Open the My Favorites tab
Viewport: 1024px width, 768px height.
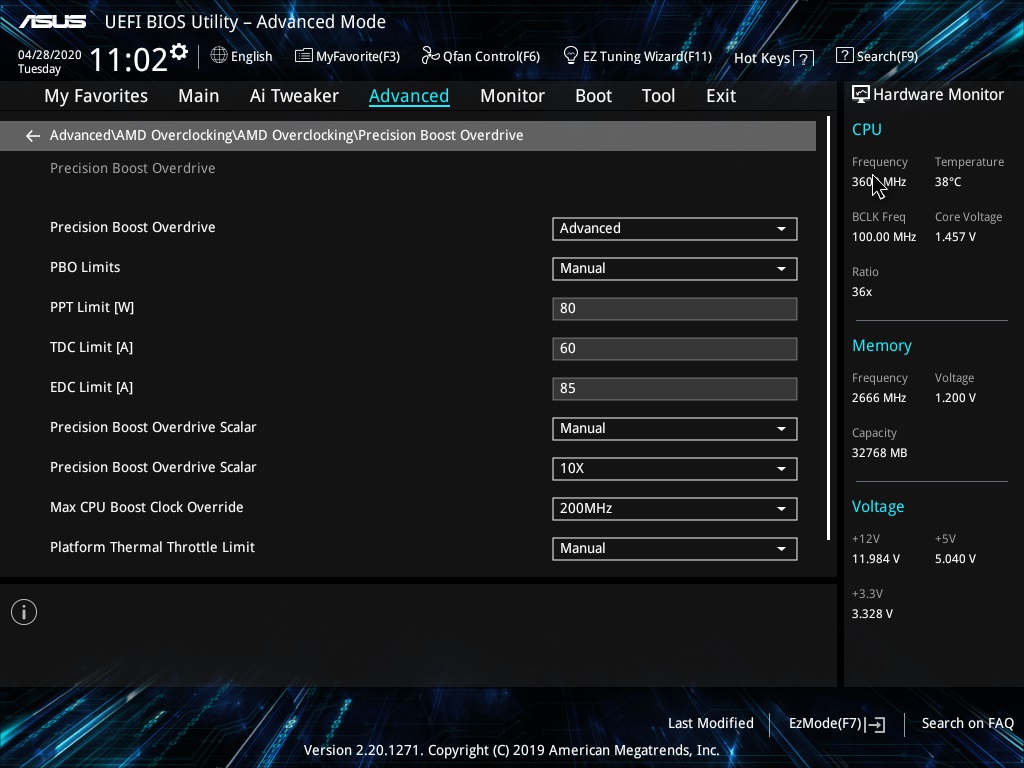pyautogui.click(x=96, y=96)
